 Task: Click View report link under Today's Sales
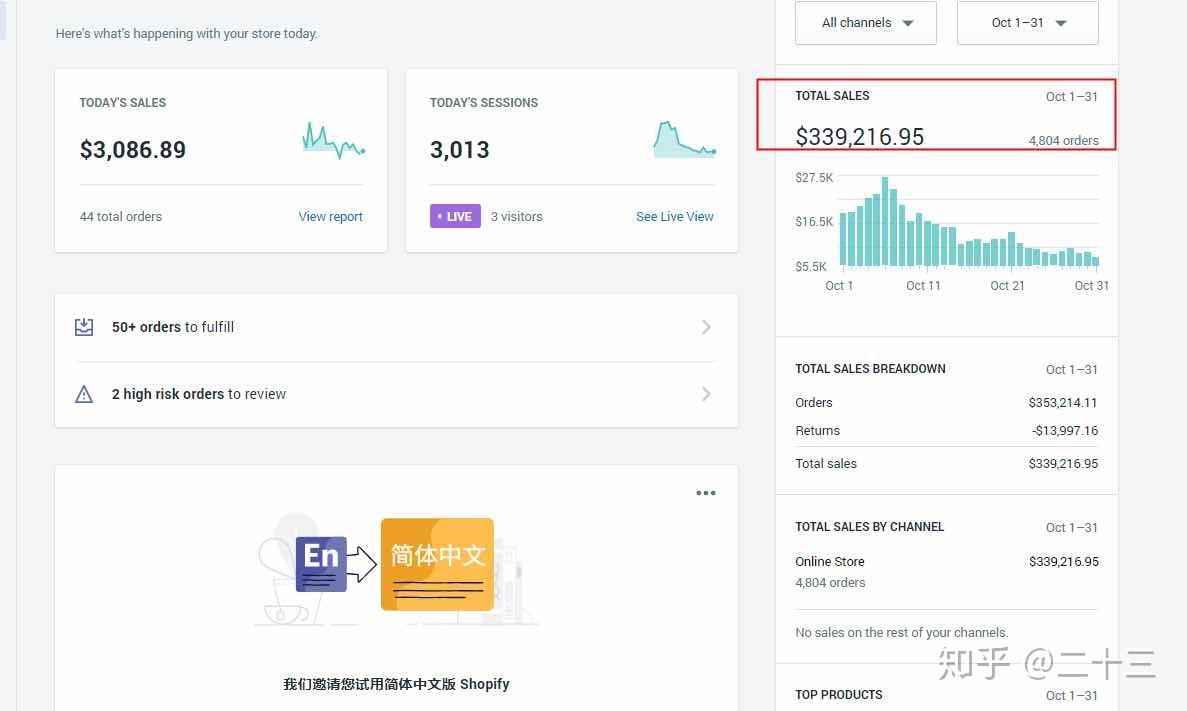pos(330,217)
